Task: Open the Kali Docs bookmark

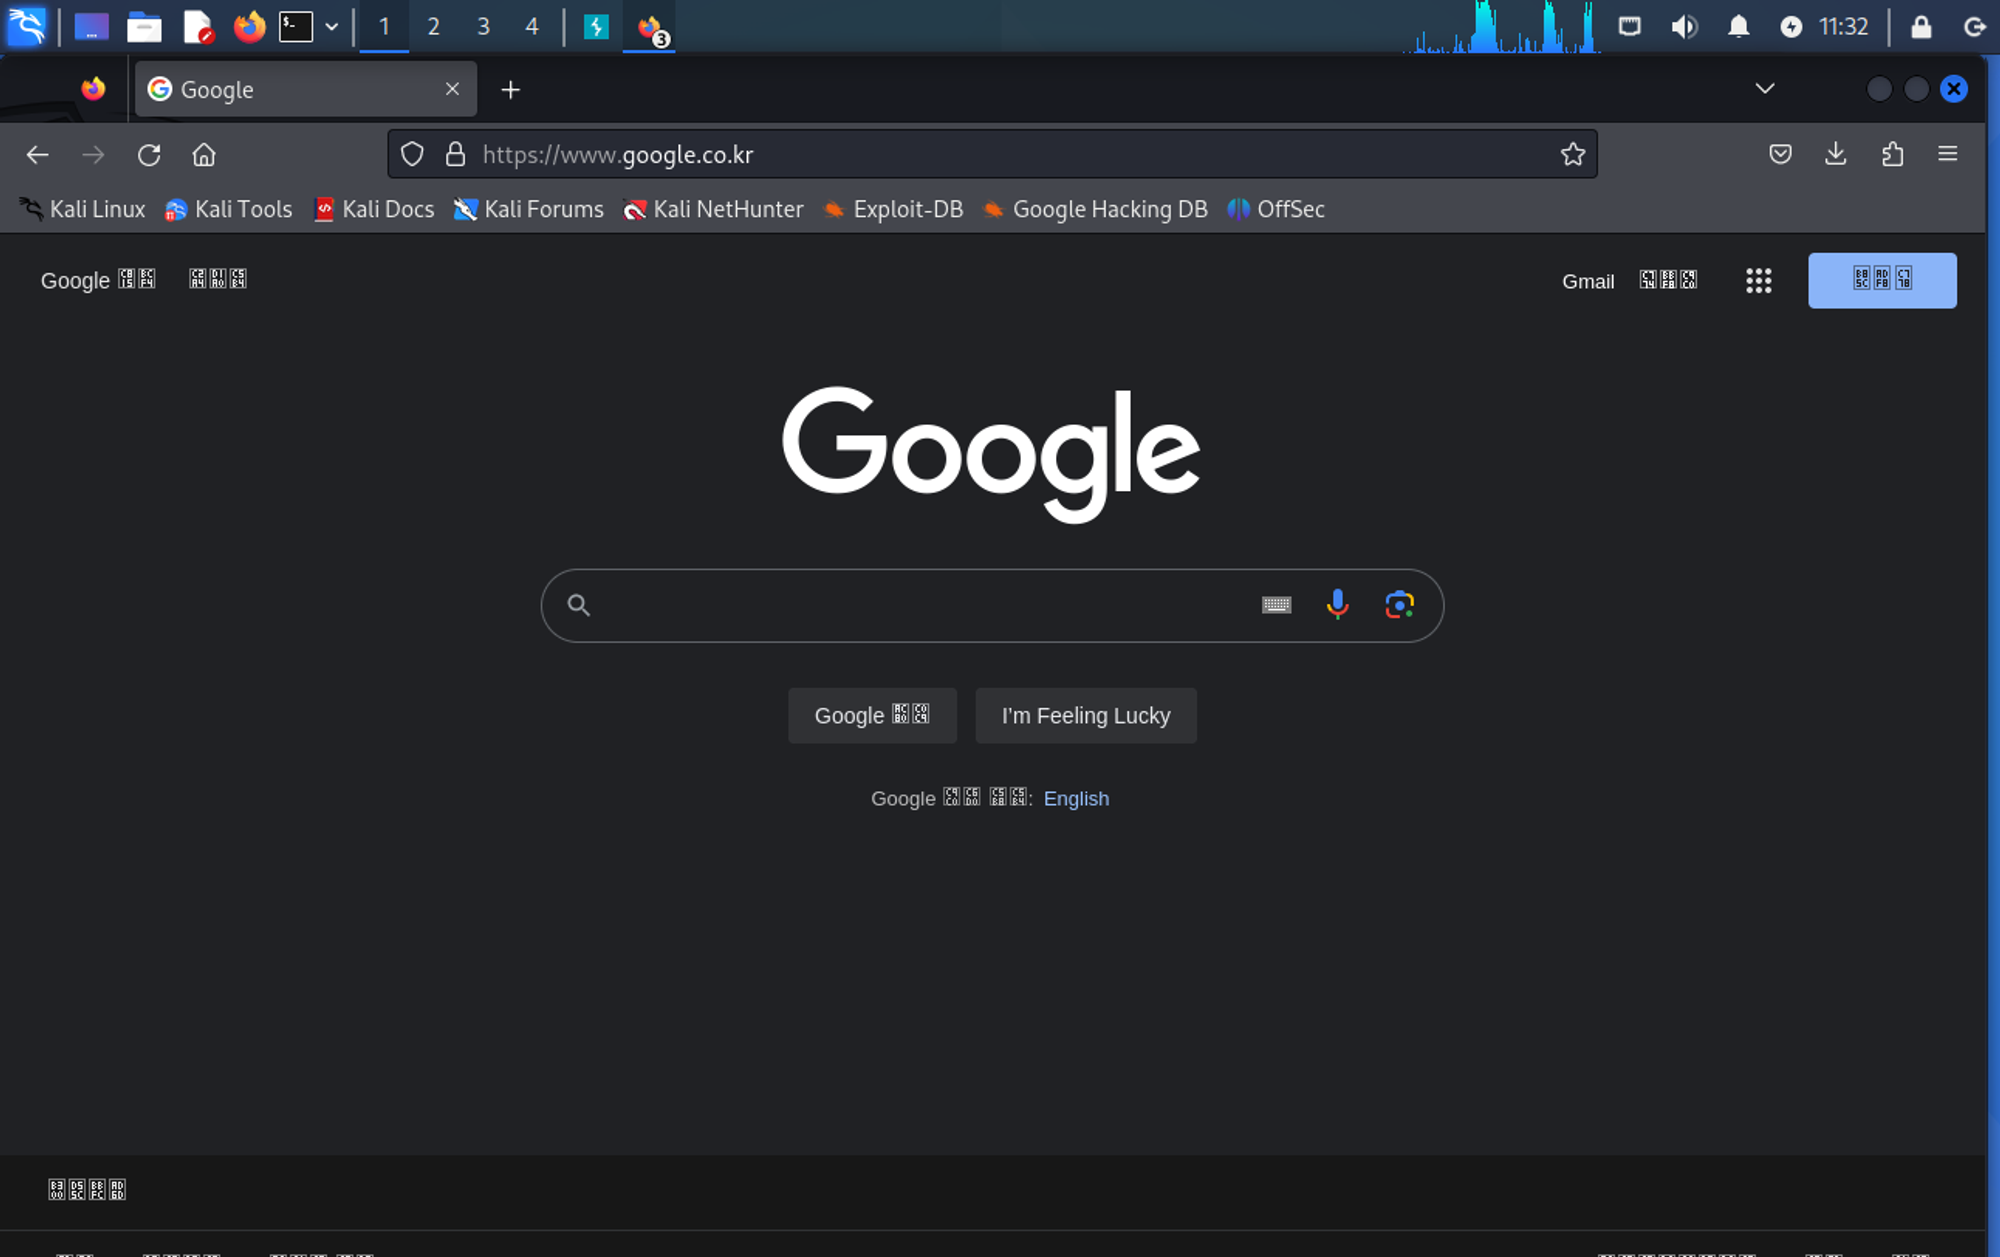Action: 374,209
